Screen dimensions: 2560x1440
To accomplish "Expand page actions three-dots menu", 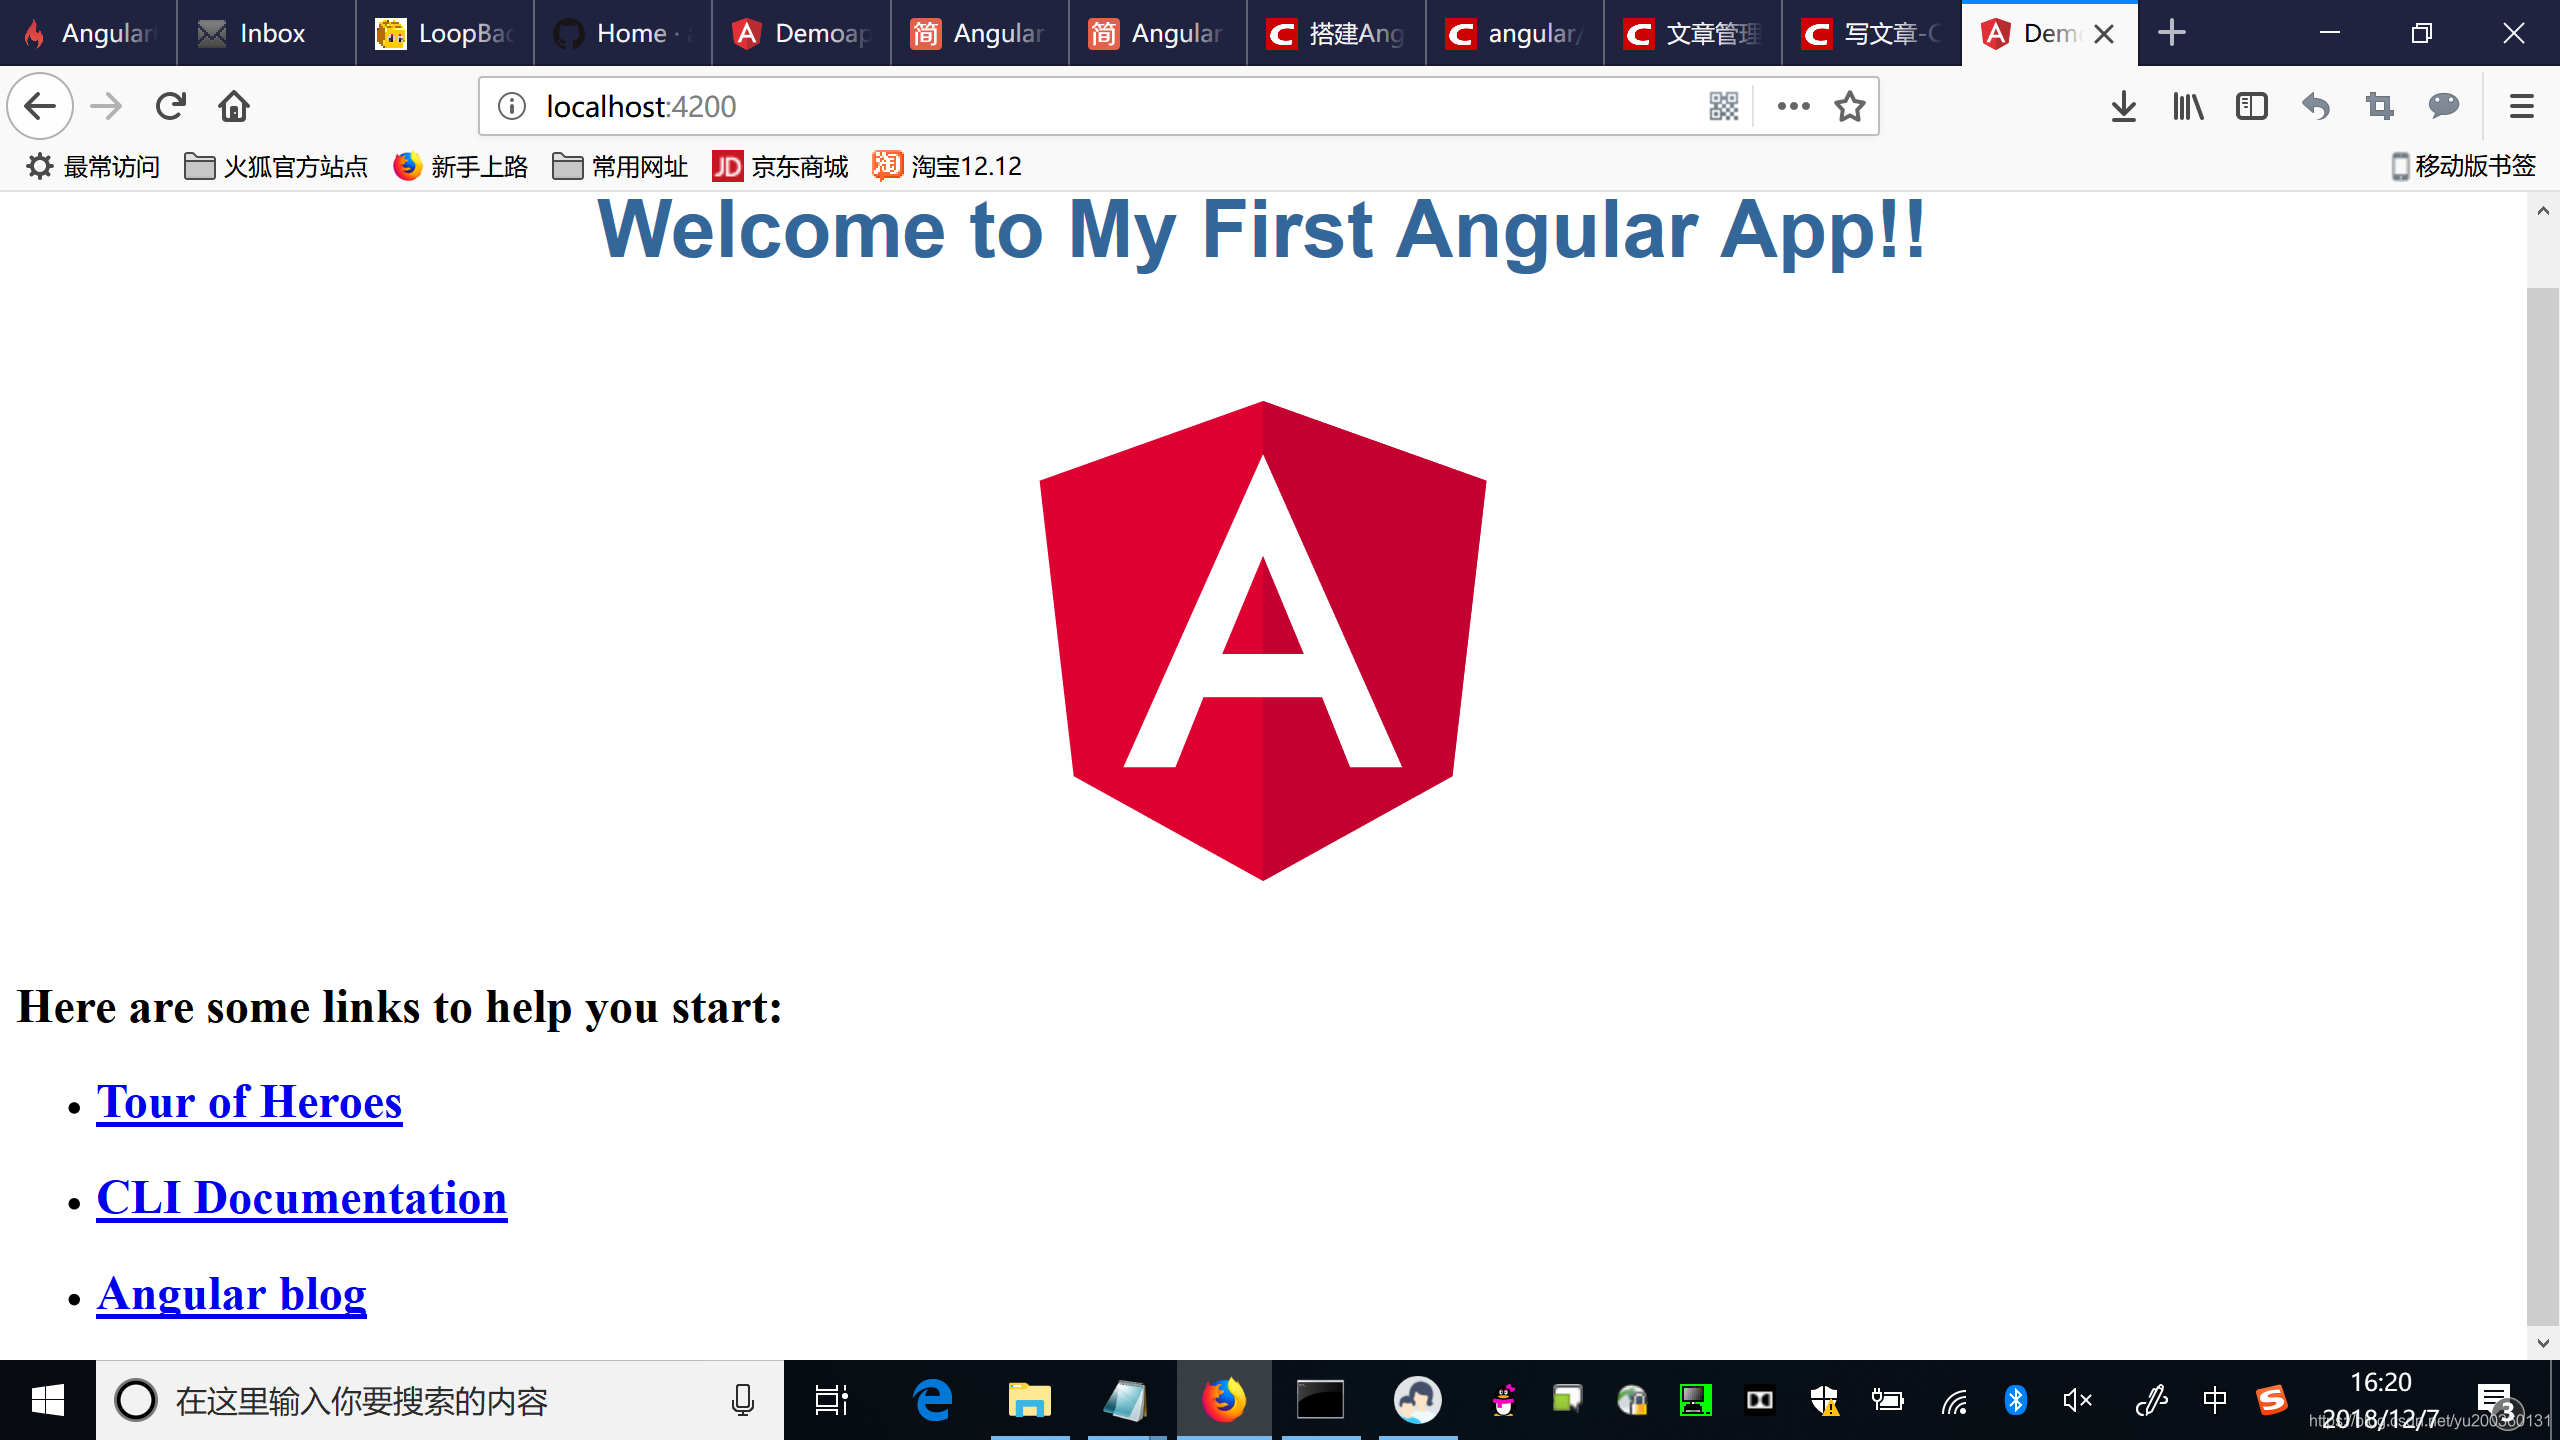I will coord(1793,106).
